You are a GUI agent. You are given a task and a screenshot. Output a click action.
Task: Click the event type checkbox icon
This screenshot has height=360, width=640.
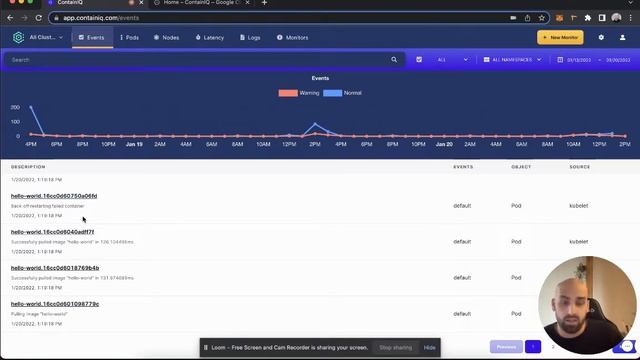tap(419, 60)
